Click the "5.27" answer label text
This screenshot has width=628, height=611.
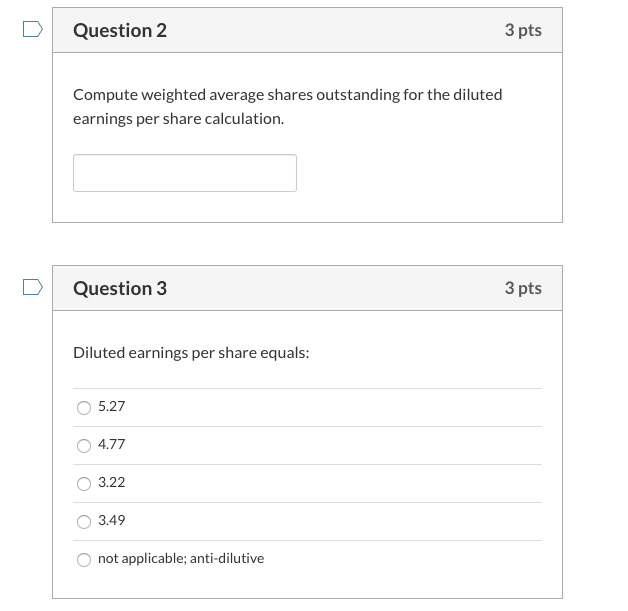[x=112, y=407]
